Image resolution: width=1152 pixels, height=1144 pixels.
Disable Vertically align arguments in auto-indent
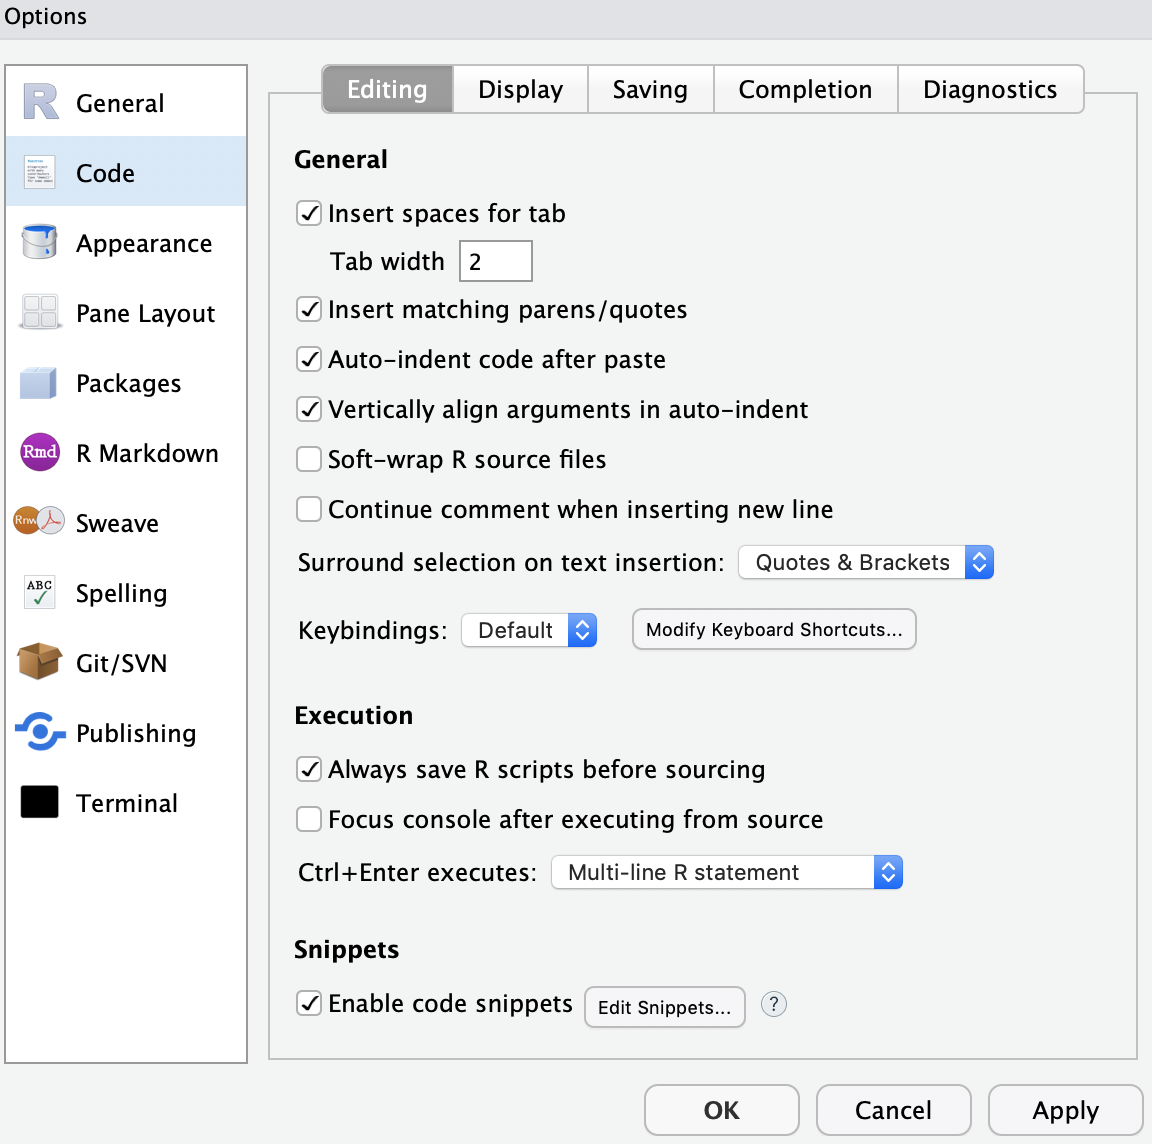click(x=309, y=409)
